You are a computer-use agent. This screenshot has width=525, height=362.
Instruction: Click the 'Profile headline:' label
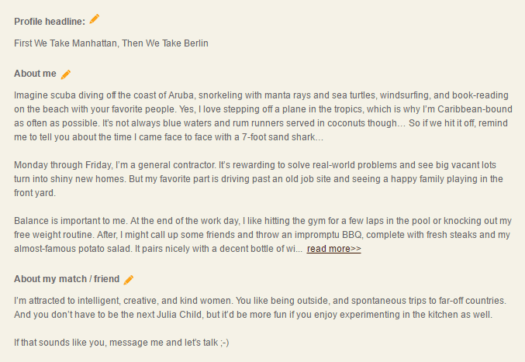point(50,21)
